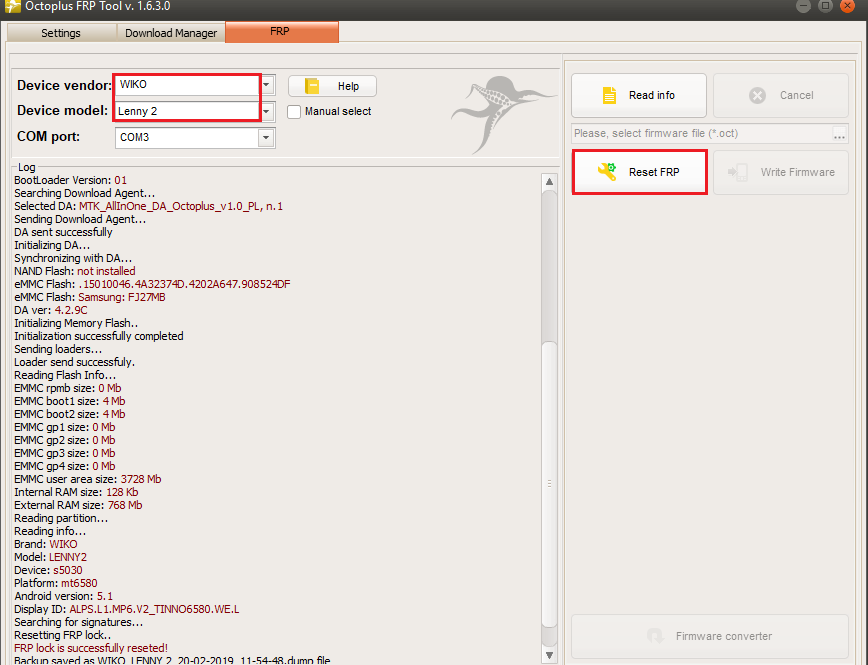Click the 'Loader send successfuly.' log line

(x=74, y=362)
